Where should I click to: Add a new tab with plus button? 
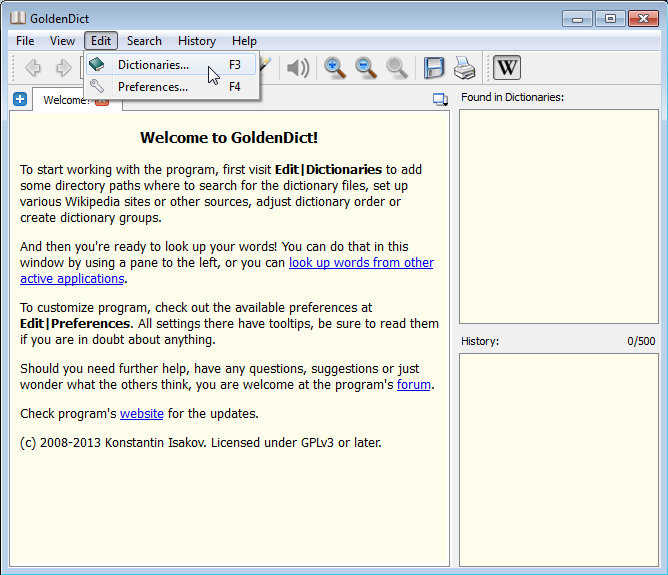(19, 99)
